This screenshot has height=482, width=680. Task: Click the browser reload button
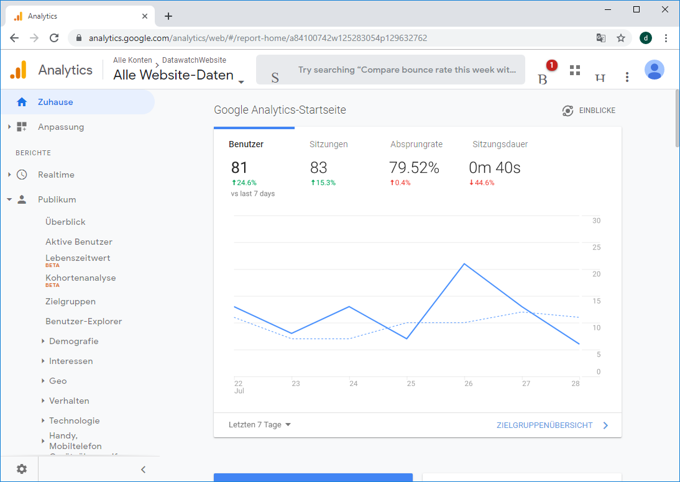[54, 38]
